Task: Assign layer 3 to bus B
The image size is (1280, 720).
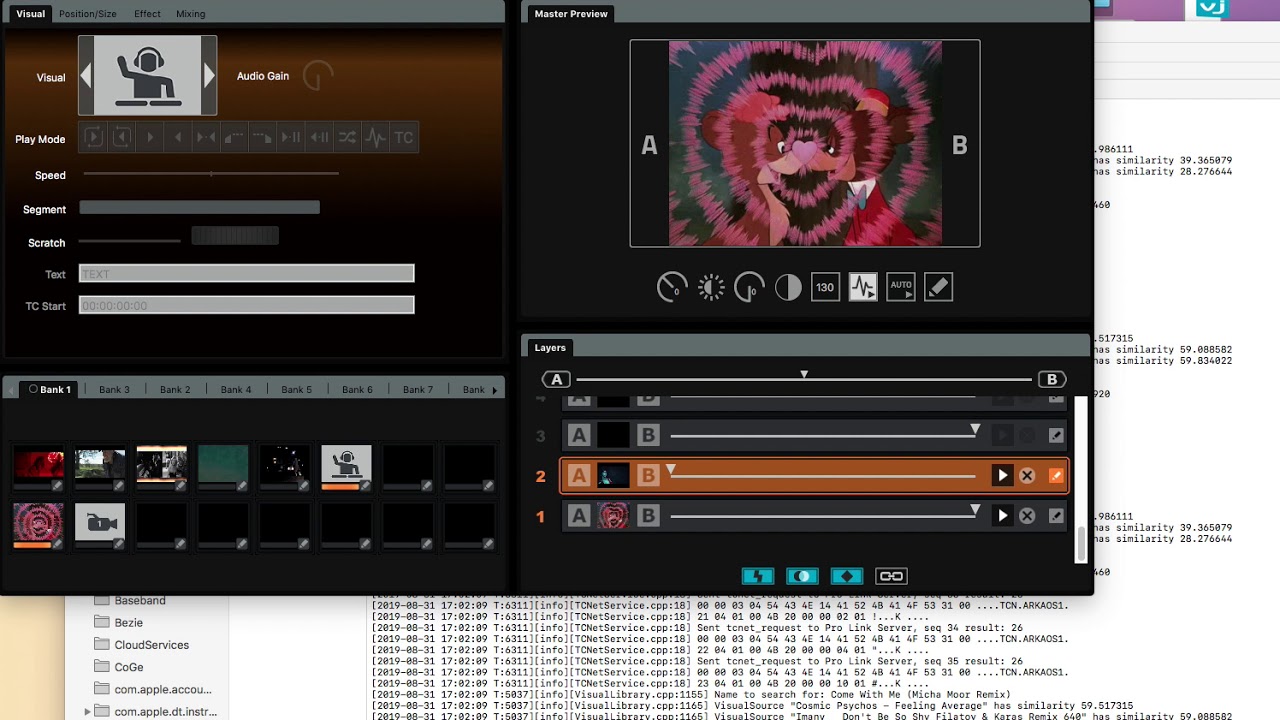Action: click(648, 436)
